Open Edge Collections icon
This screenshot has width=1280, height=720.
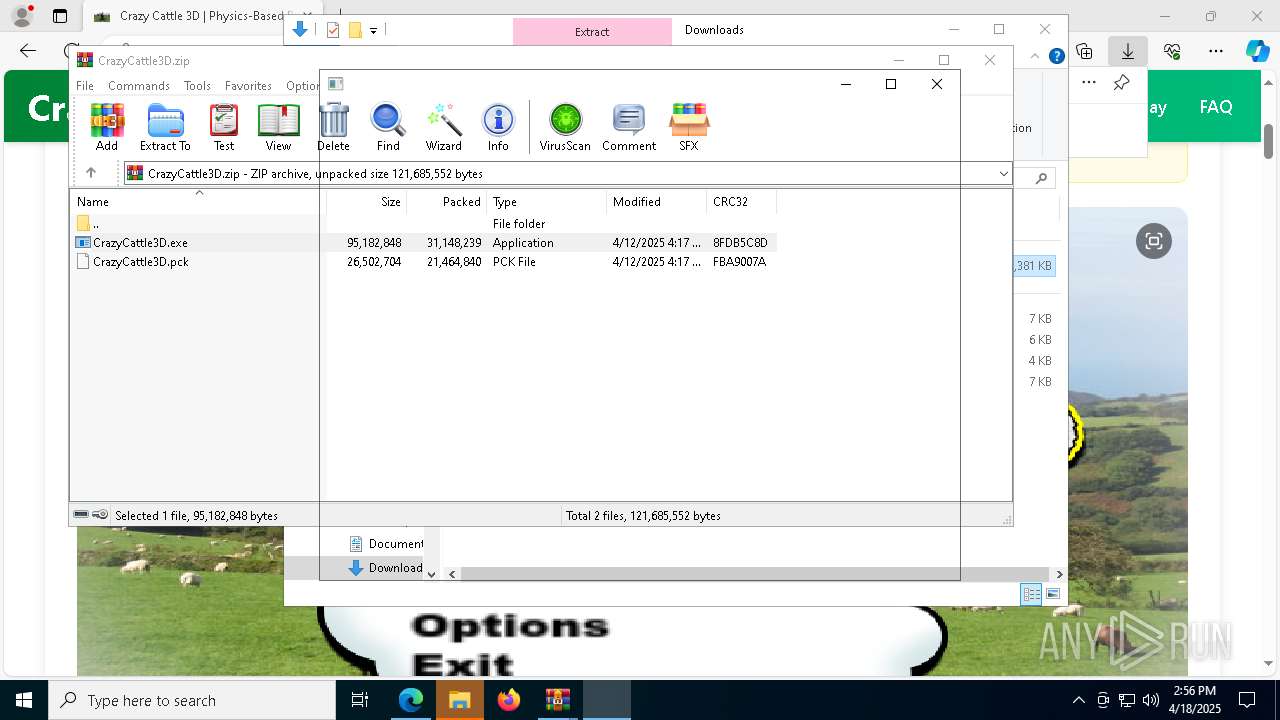tap(1084, 50)
